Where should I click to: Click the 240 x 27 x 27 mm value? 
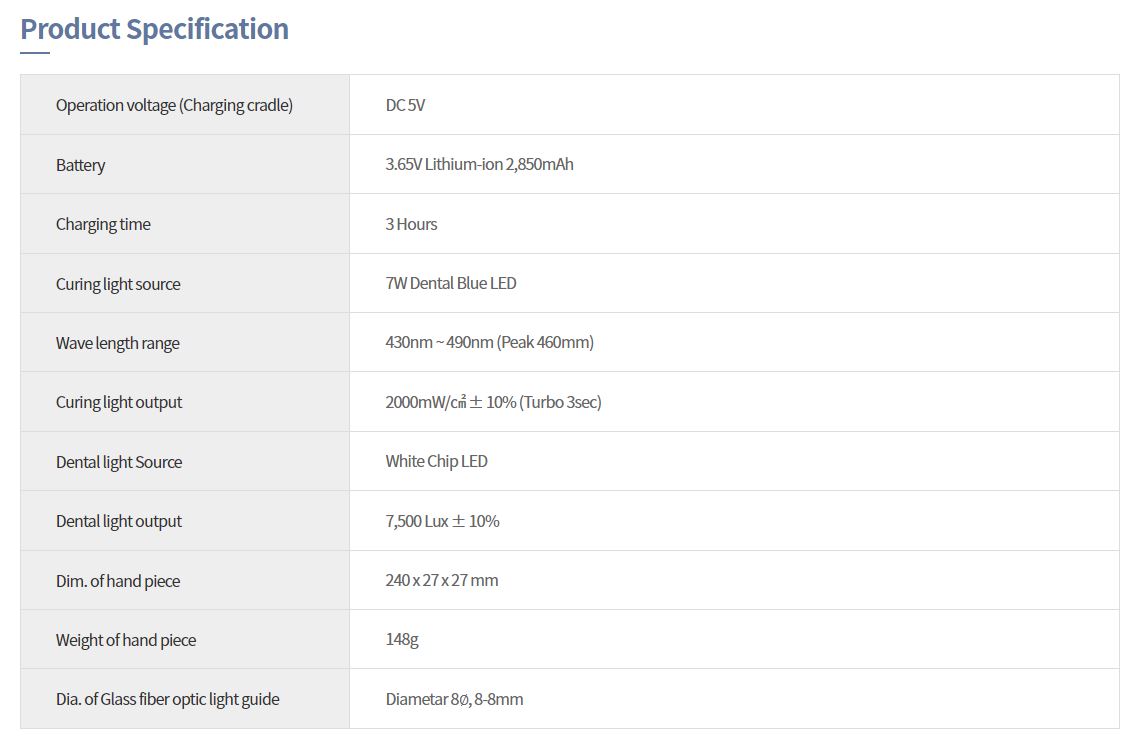click(x=442, y=581)
